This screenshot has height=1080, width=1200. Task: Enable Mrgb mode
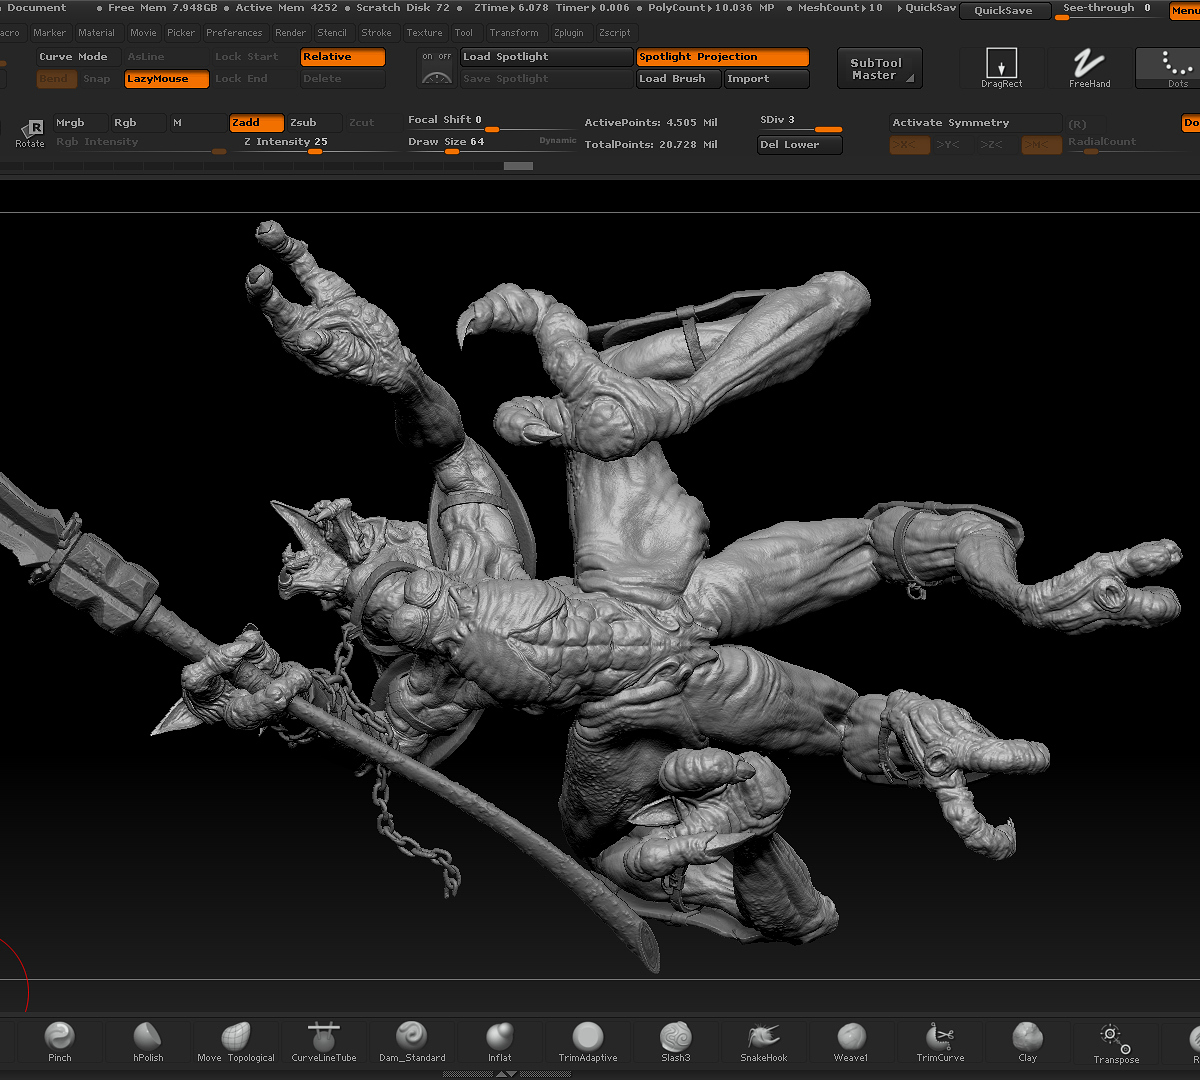81,123
